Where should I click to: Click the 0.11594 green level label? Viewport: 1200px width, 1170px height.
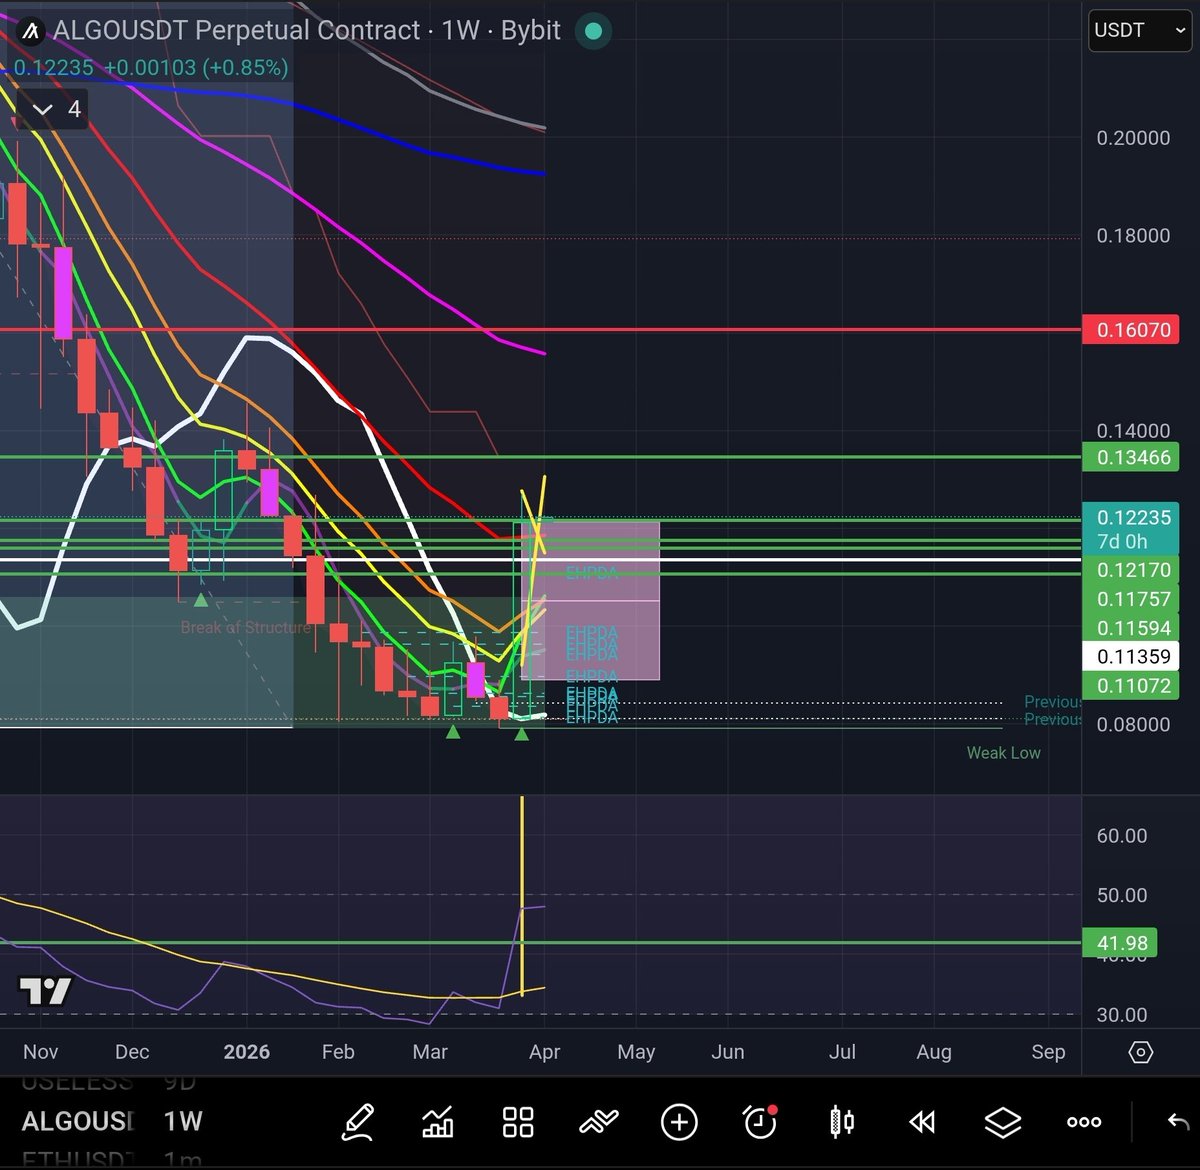tap(1132, 628)
